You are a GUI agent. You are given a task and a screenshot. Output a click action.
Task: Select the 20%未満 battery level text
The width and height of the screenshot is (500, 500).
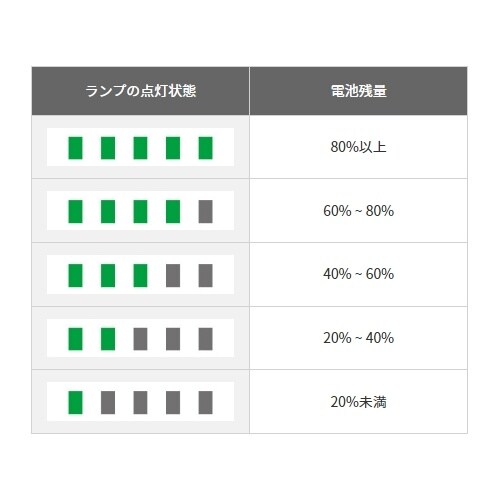point(358,402)
